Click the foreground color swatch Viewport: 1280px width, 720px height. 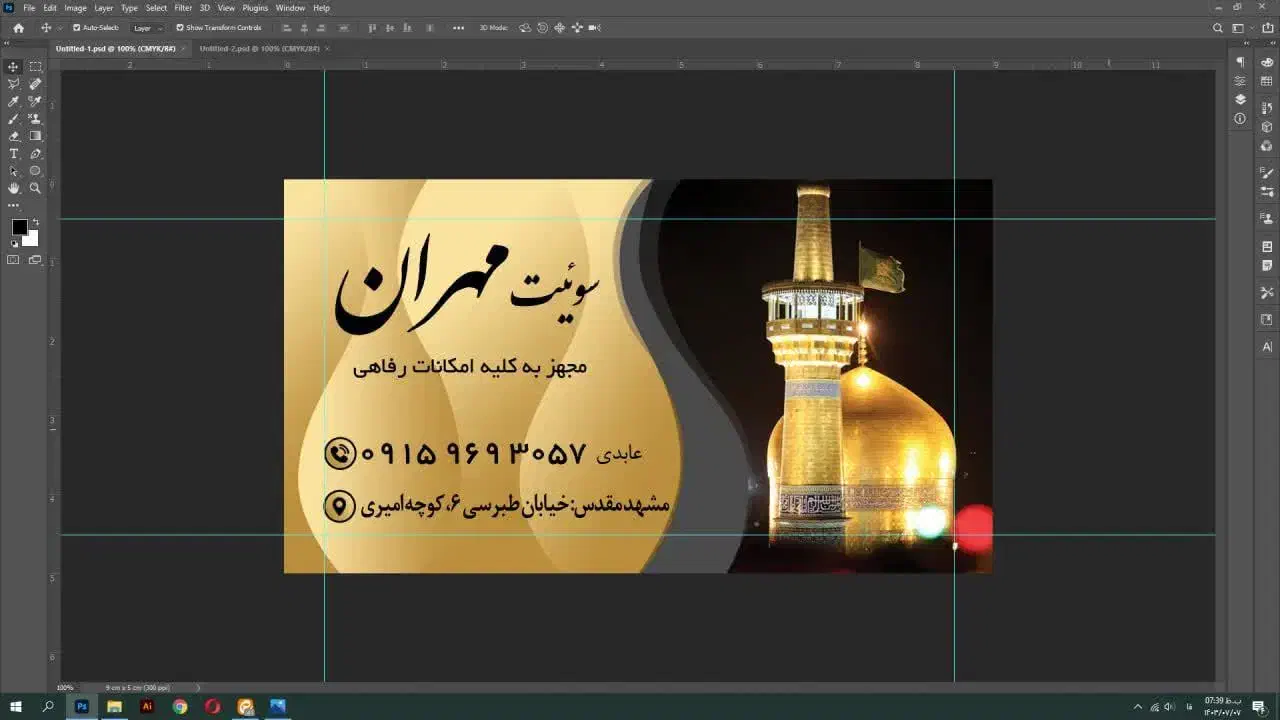pyautogui.click(x=19, y=227)
